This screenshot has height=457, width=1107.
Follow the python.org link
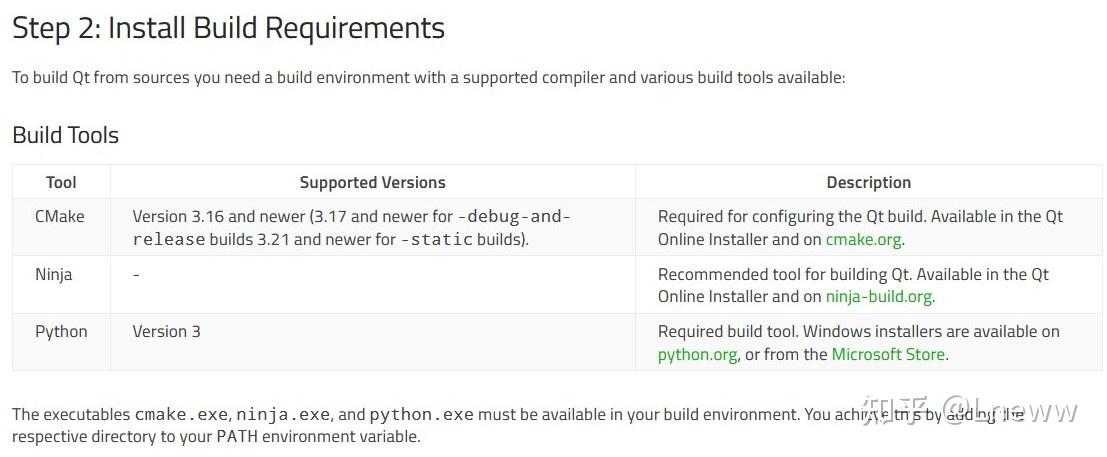click(x=697, y=354)
